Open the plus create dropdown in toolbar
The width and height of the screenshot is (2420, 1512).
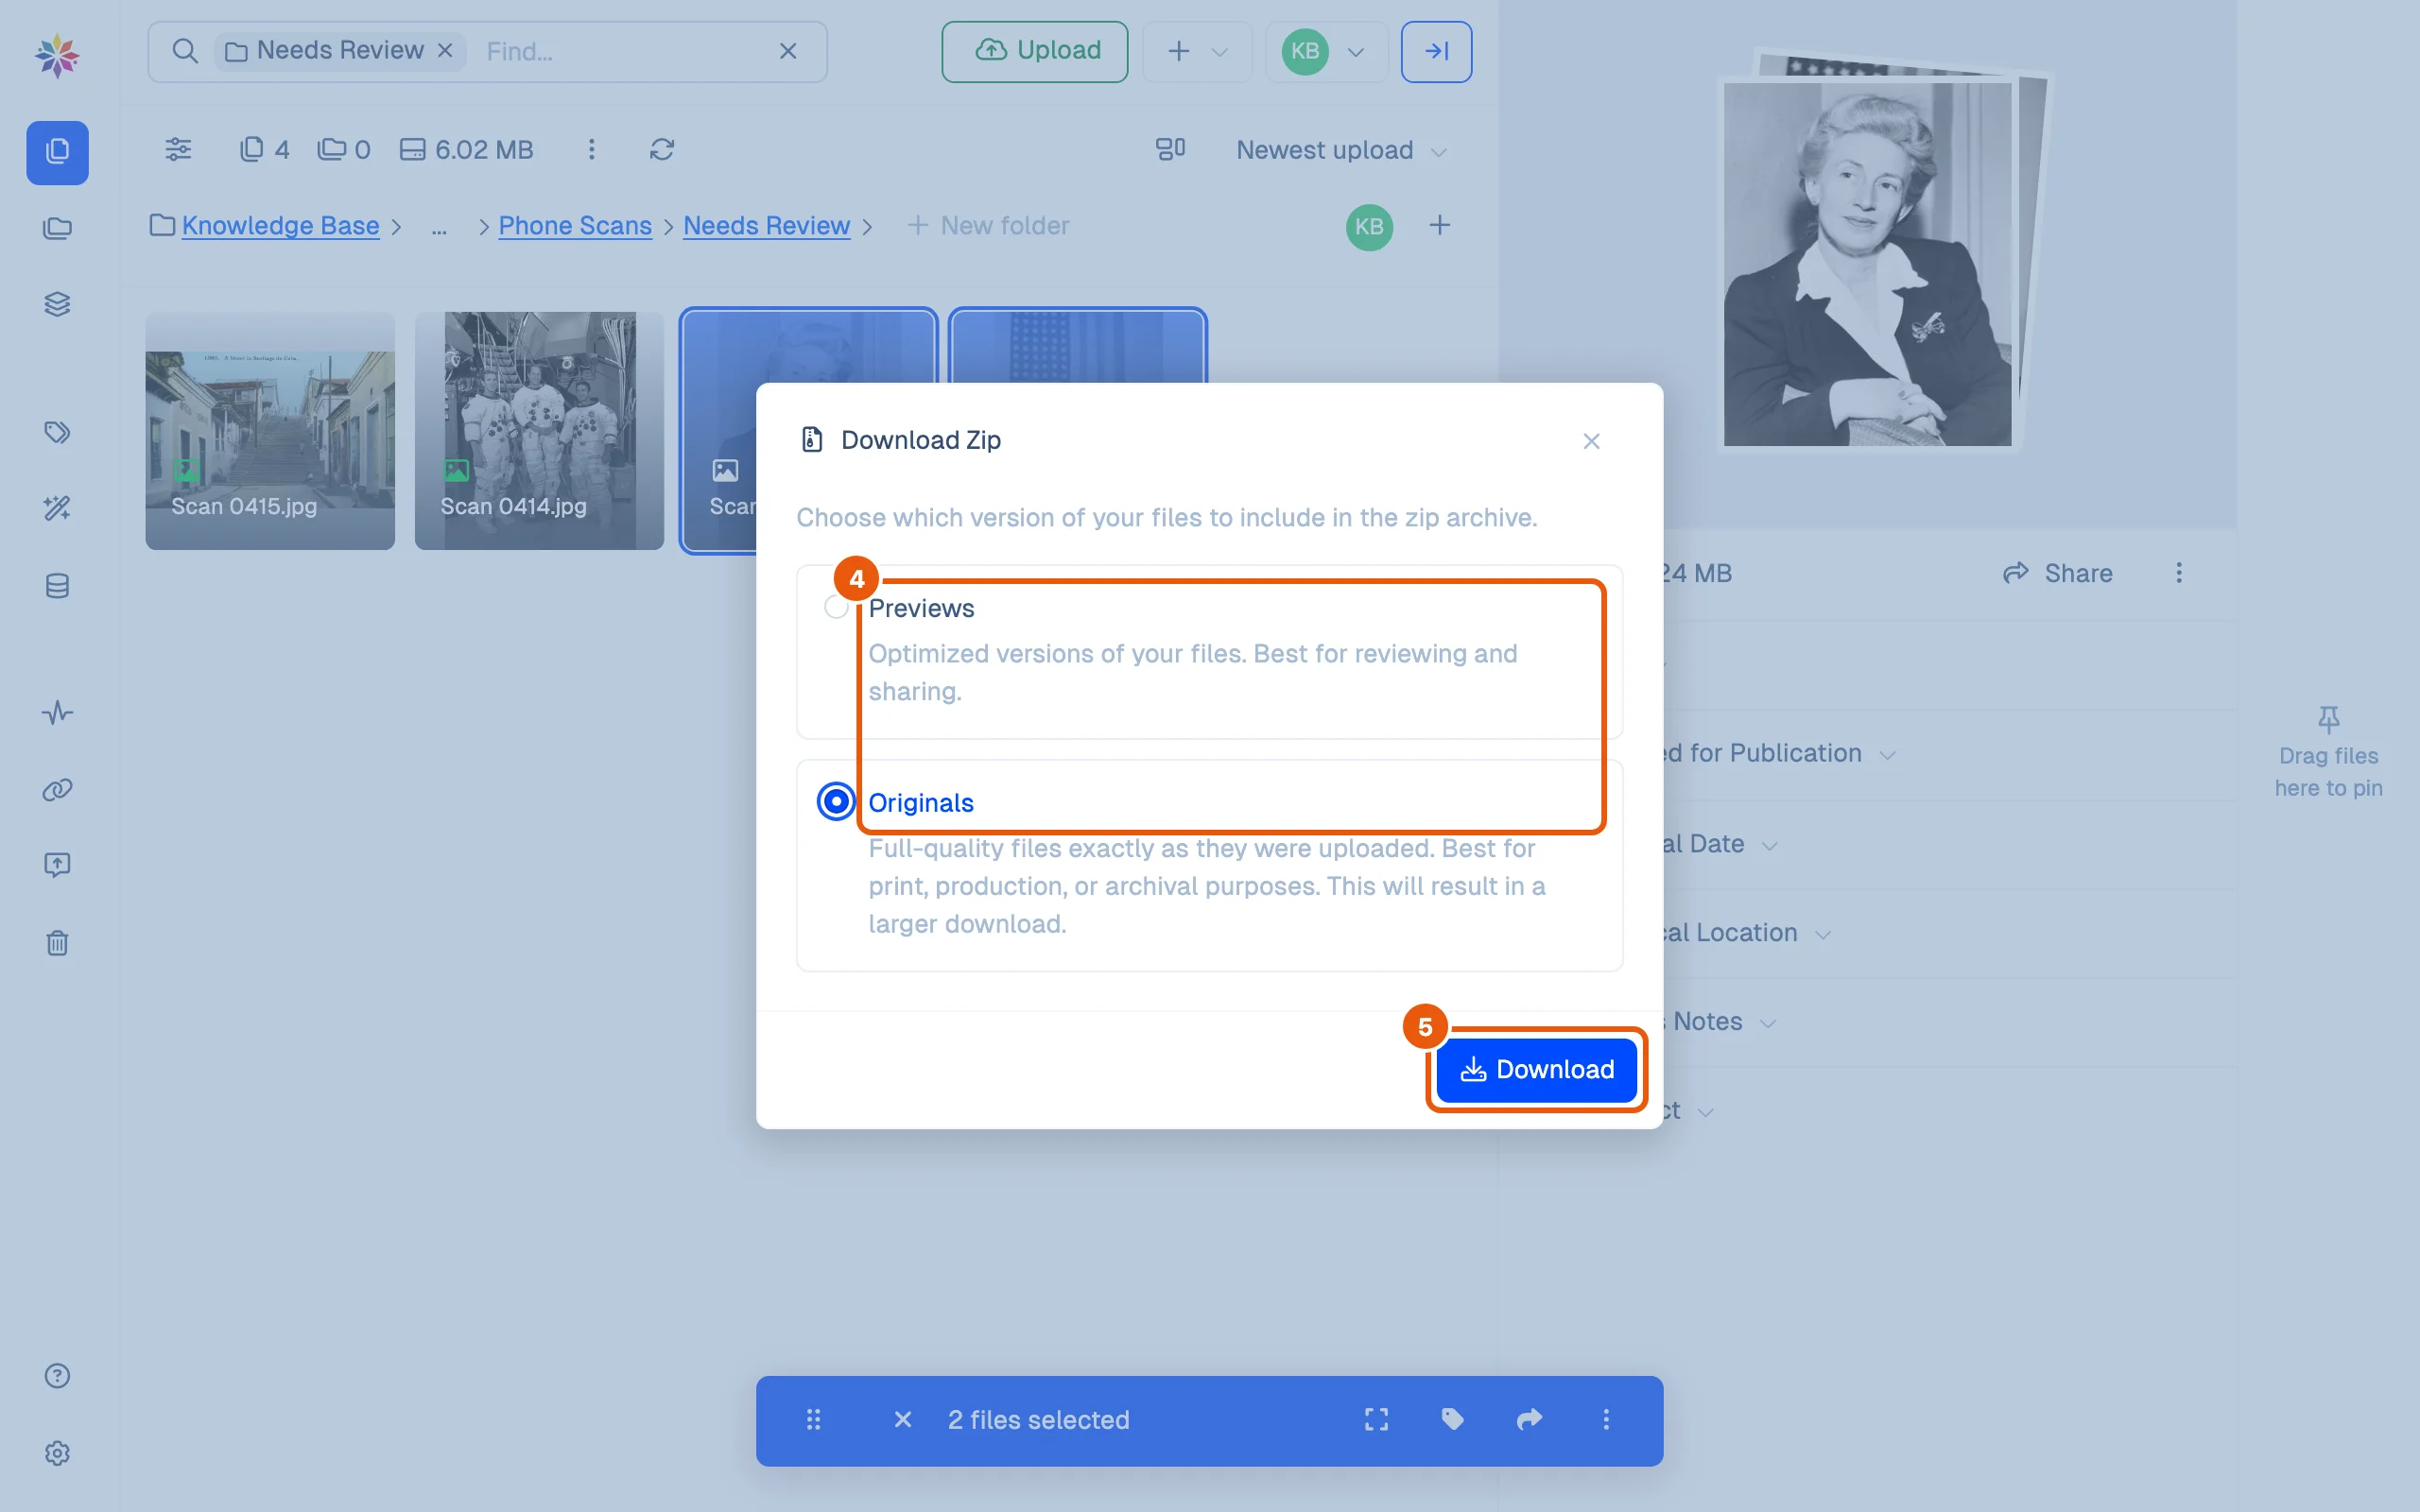click(1197, 51)
